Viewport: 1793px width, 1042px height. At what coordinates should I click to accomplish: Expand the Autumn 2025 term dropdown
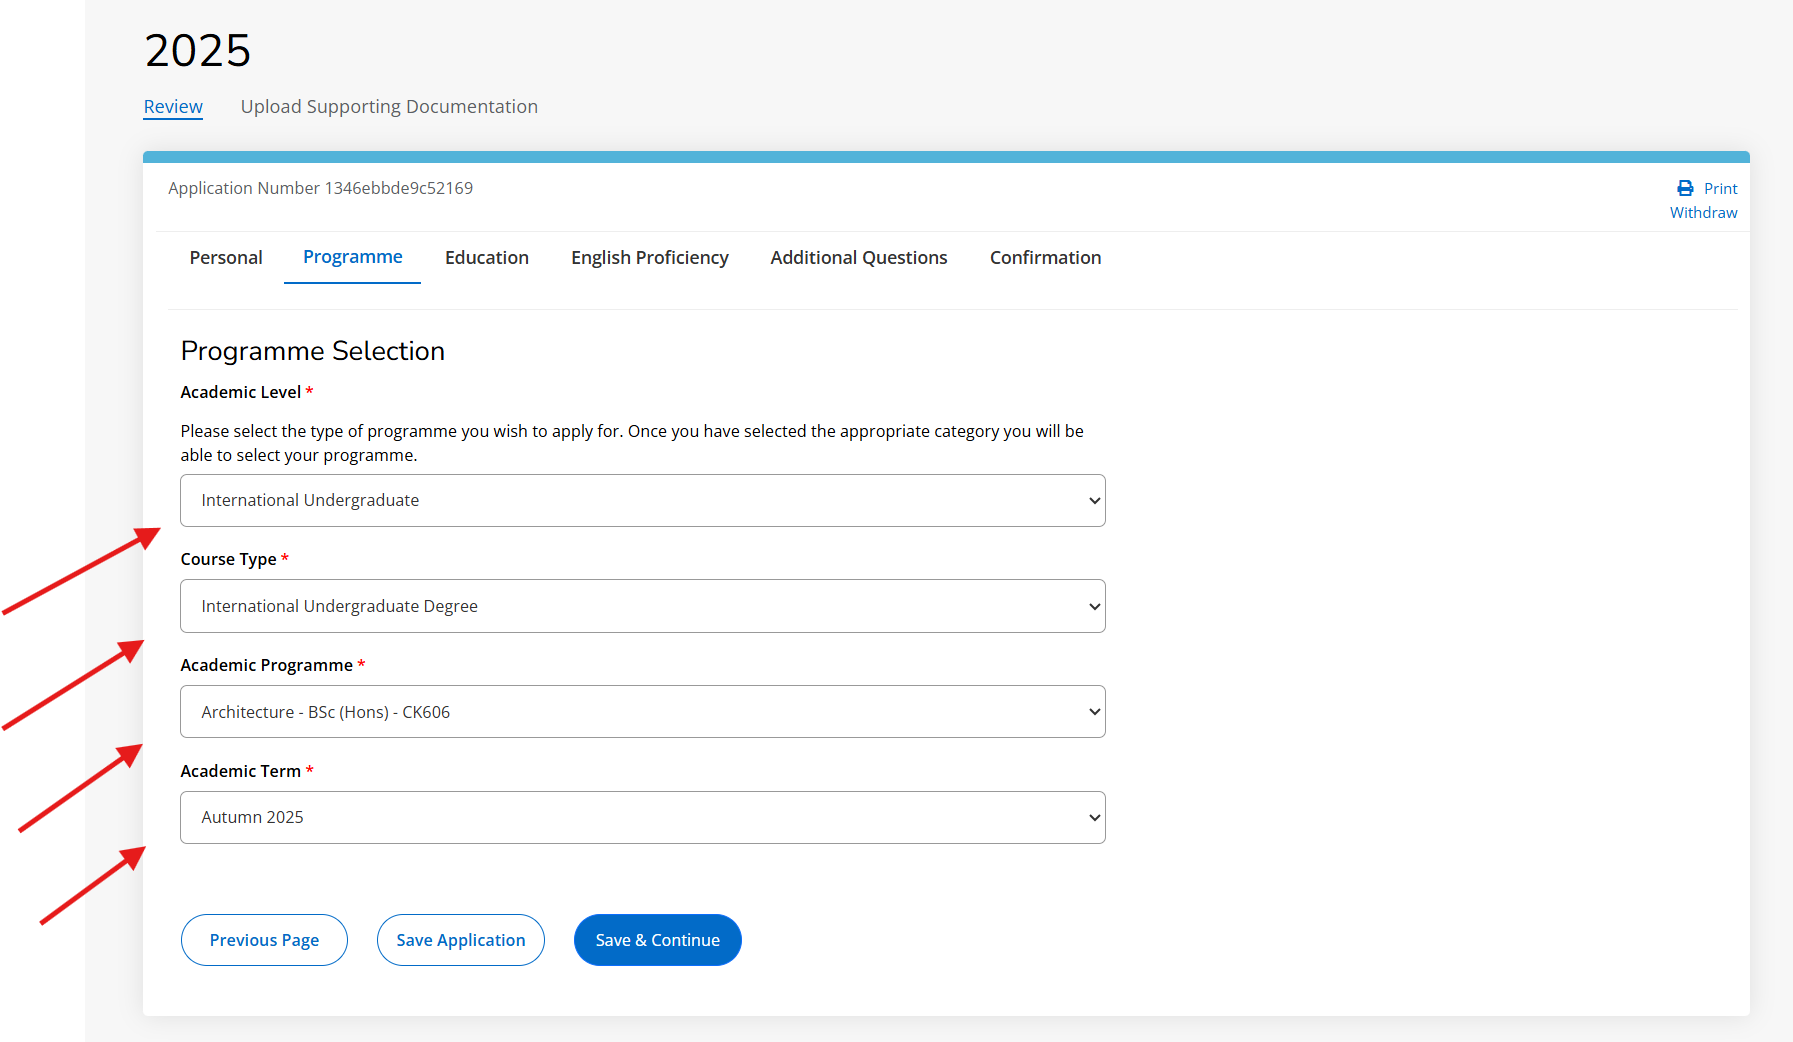click(x=642, y=818)
